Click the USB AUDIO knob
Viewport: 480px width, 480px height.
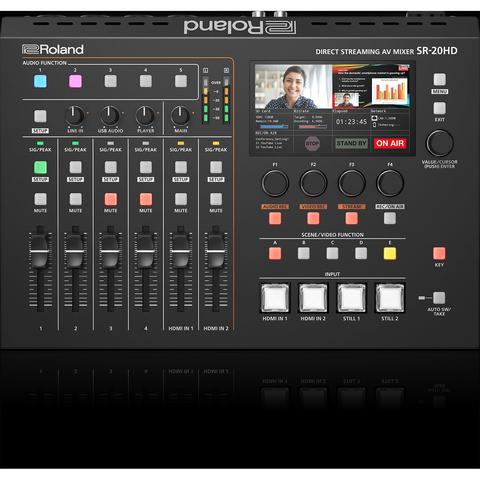point(110,116)
